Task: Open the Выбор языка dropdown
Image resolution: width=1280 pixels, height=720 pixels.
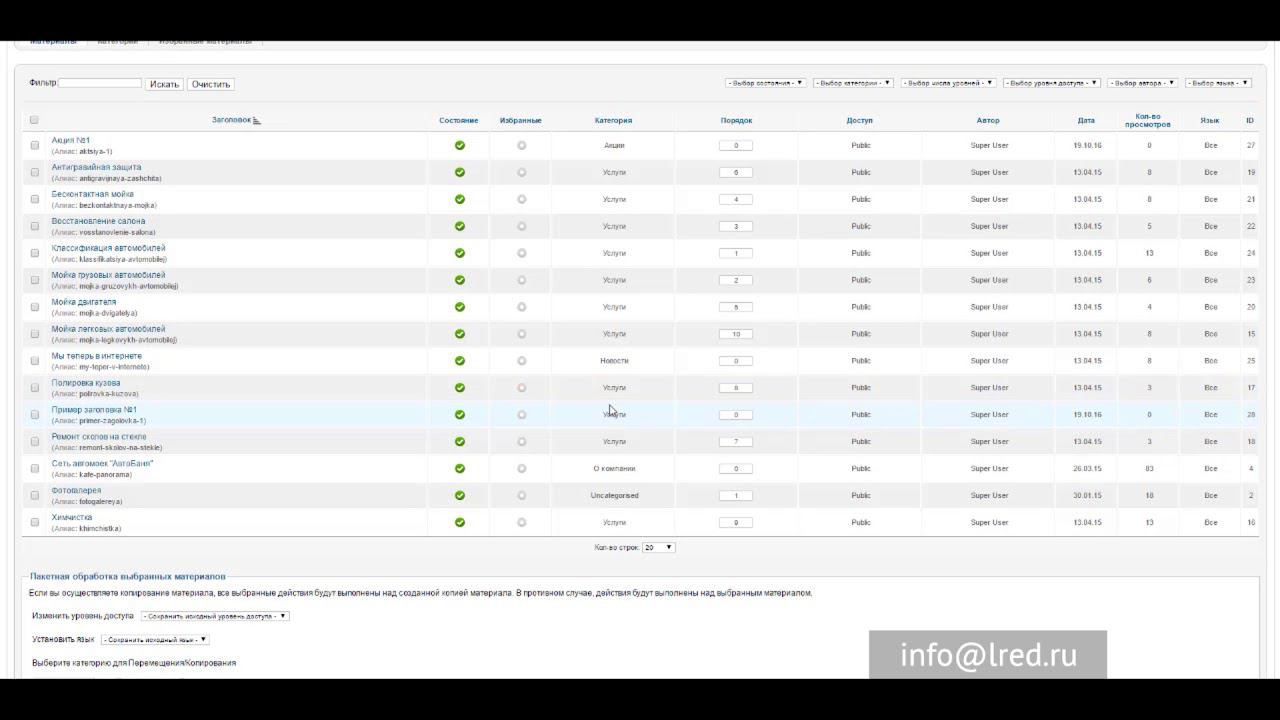Action: coord(1218,83)
